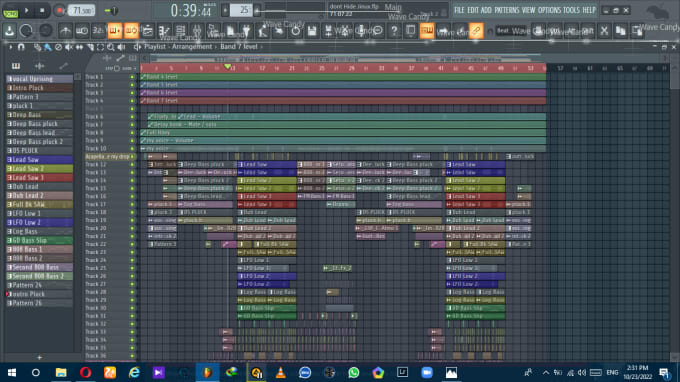The width and height of the screenshot is (680, 382).
Task: Mute Track 20 with its green dot
Action: [132, 228]
